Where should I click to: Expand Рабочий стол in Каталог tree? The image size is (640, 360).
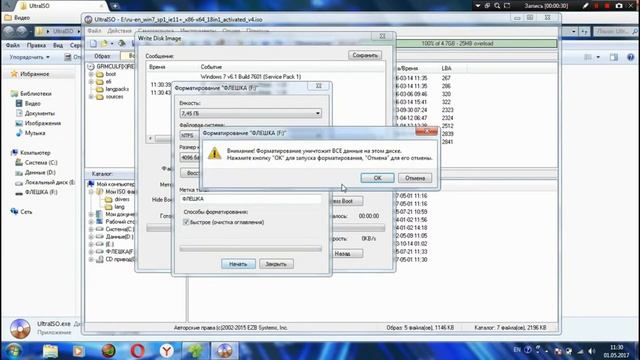pyautogui.click(x=91, y=222)
